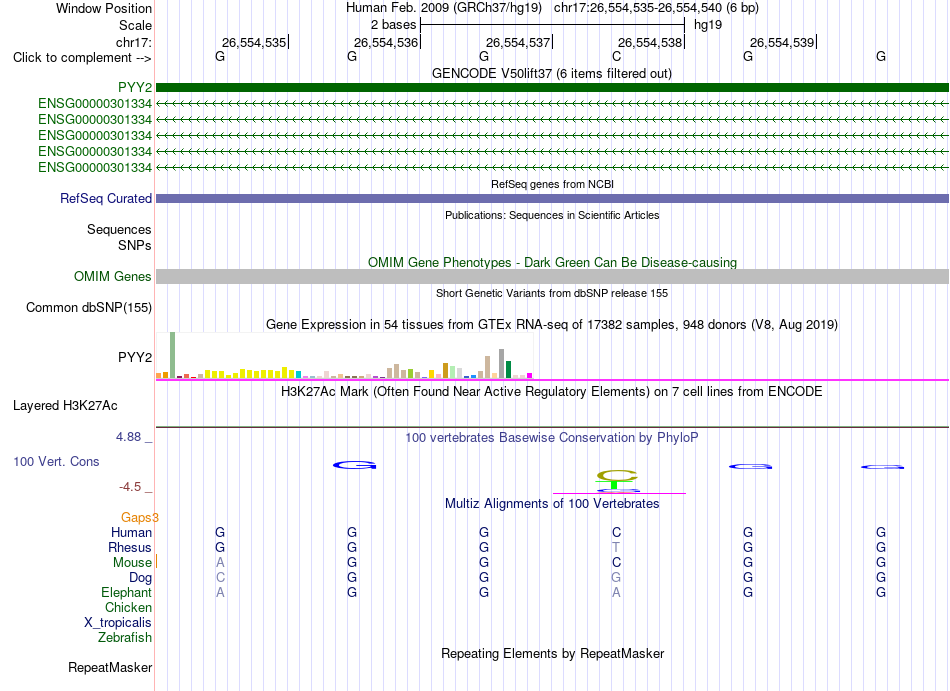Click the 'Click to complement -->' label
950x691 pixels.
[82, 58]
